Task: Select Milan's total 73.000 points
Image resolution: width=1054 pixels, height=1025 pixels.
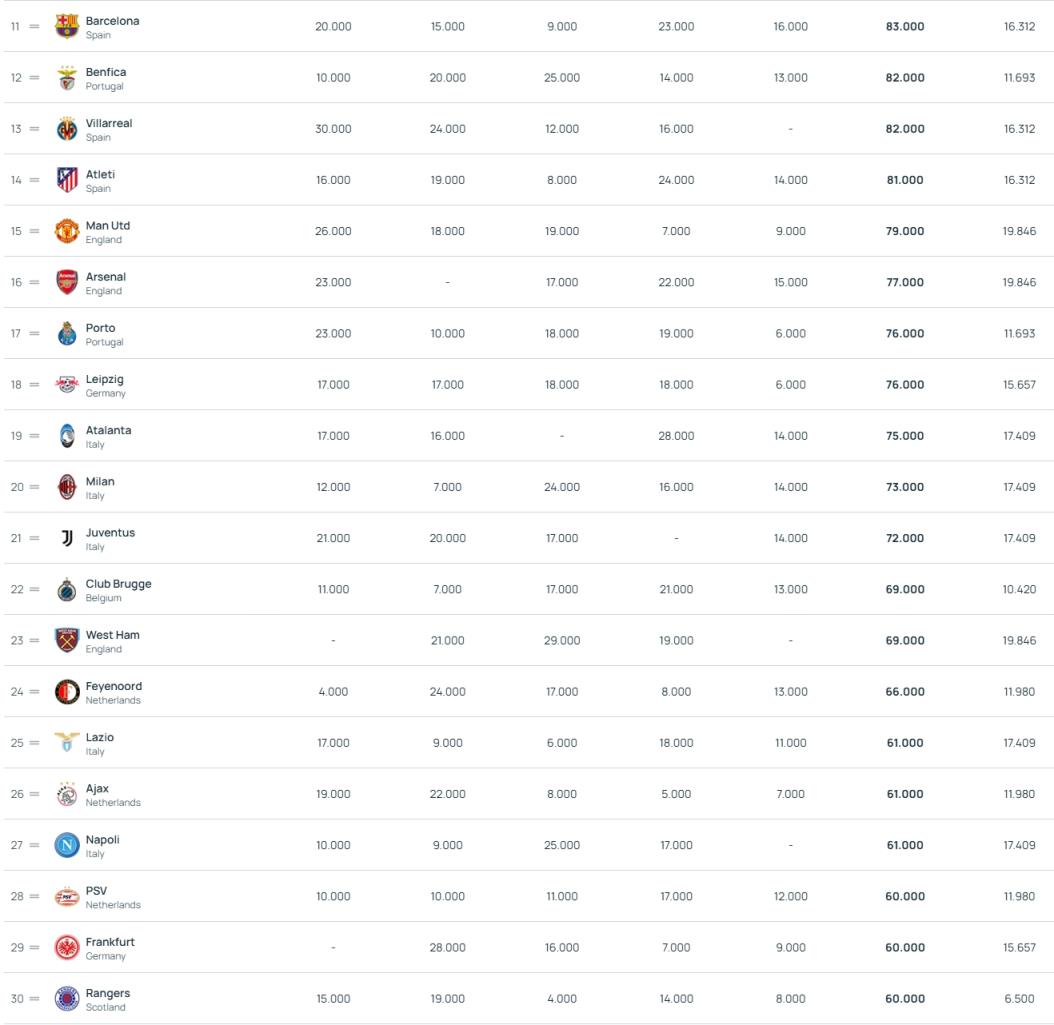Action: pos(905,487)
